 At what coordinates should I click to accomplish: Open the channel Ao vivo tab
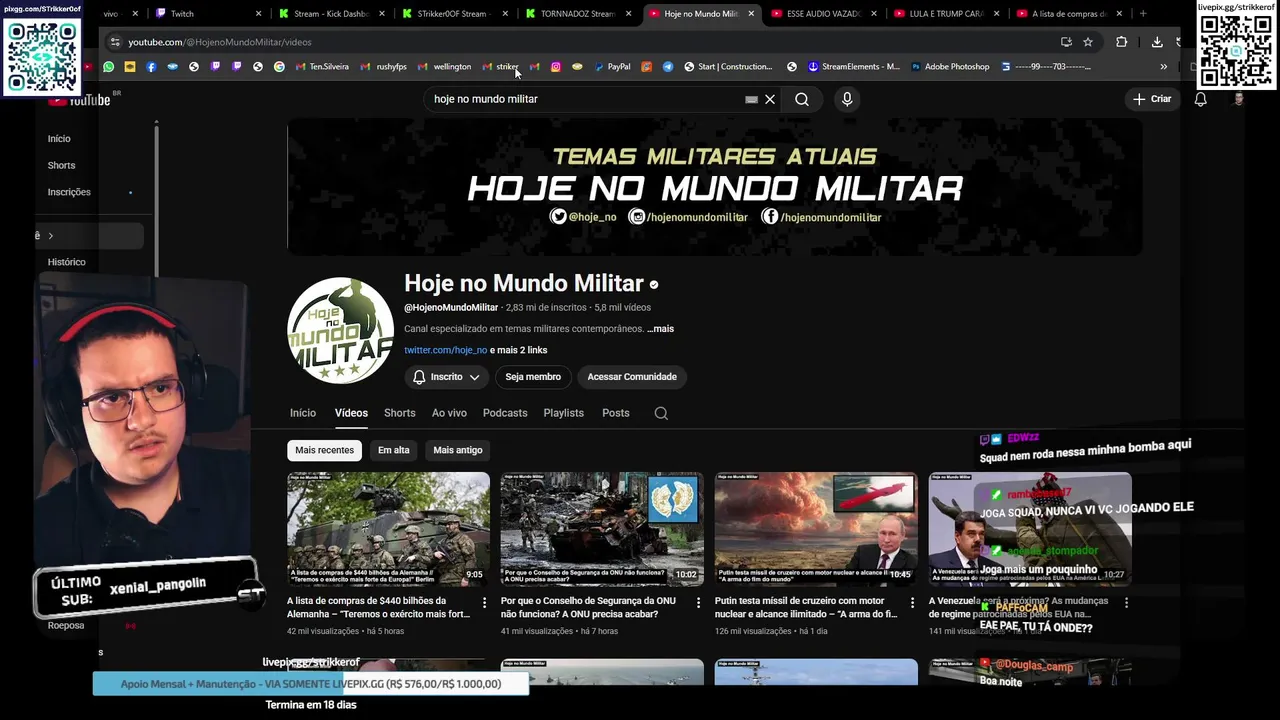(449, 413)
